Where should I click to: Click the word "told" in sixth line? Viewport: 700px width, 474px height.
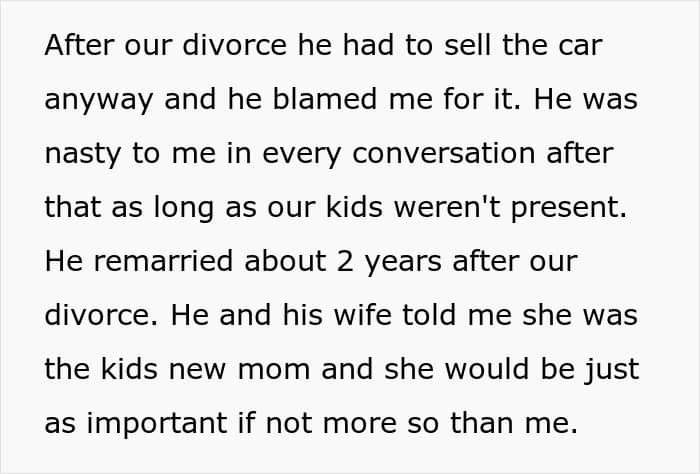[429, 315]
